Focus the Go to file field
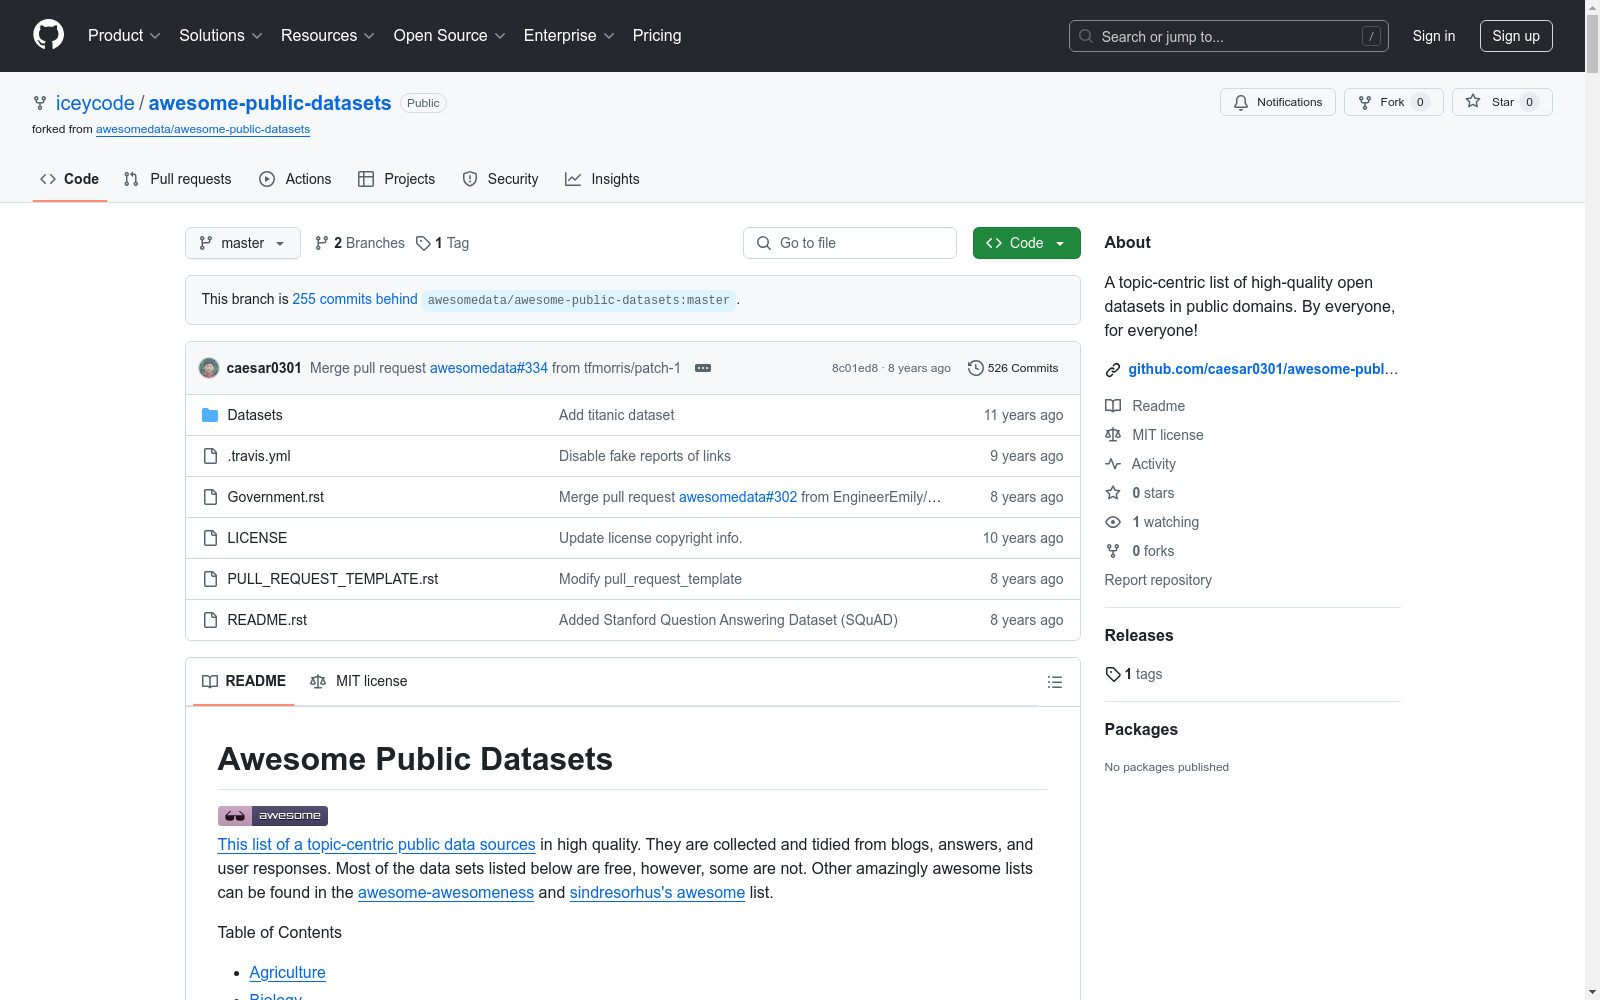 coord(850,243)
